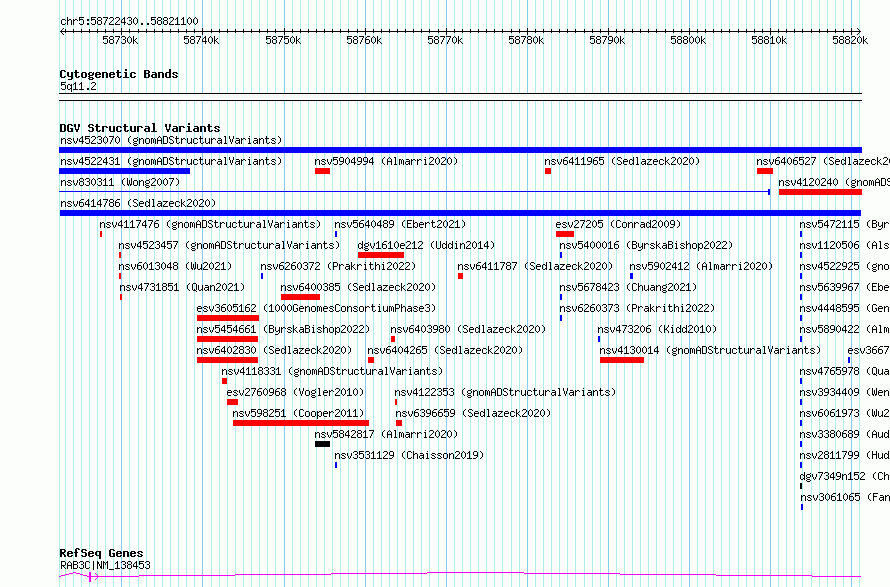Select the chr5:58722430..58821100 region label
This screenshot has width=890, height=587.
point(129,22)
